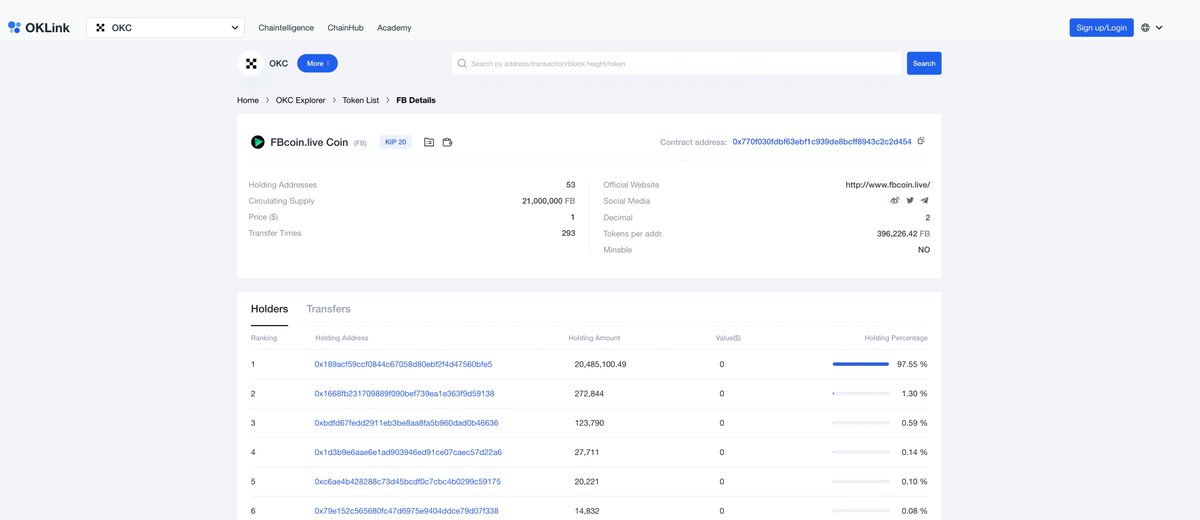The height and width of the screenshot is (520, 1200).
Task: Expand the language dropdown chevron
Action: point(1159,28)
